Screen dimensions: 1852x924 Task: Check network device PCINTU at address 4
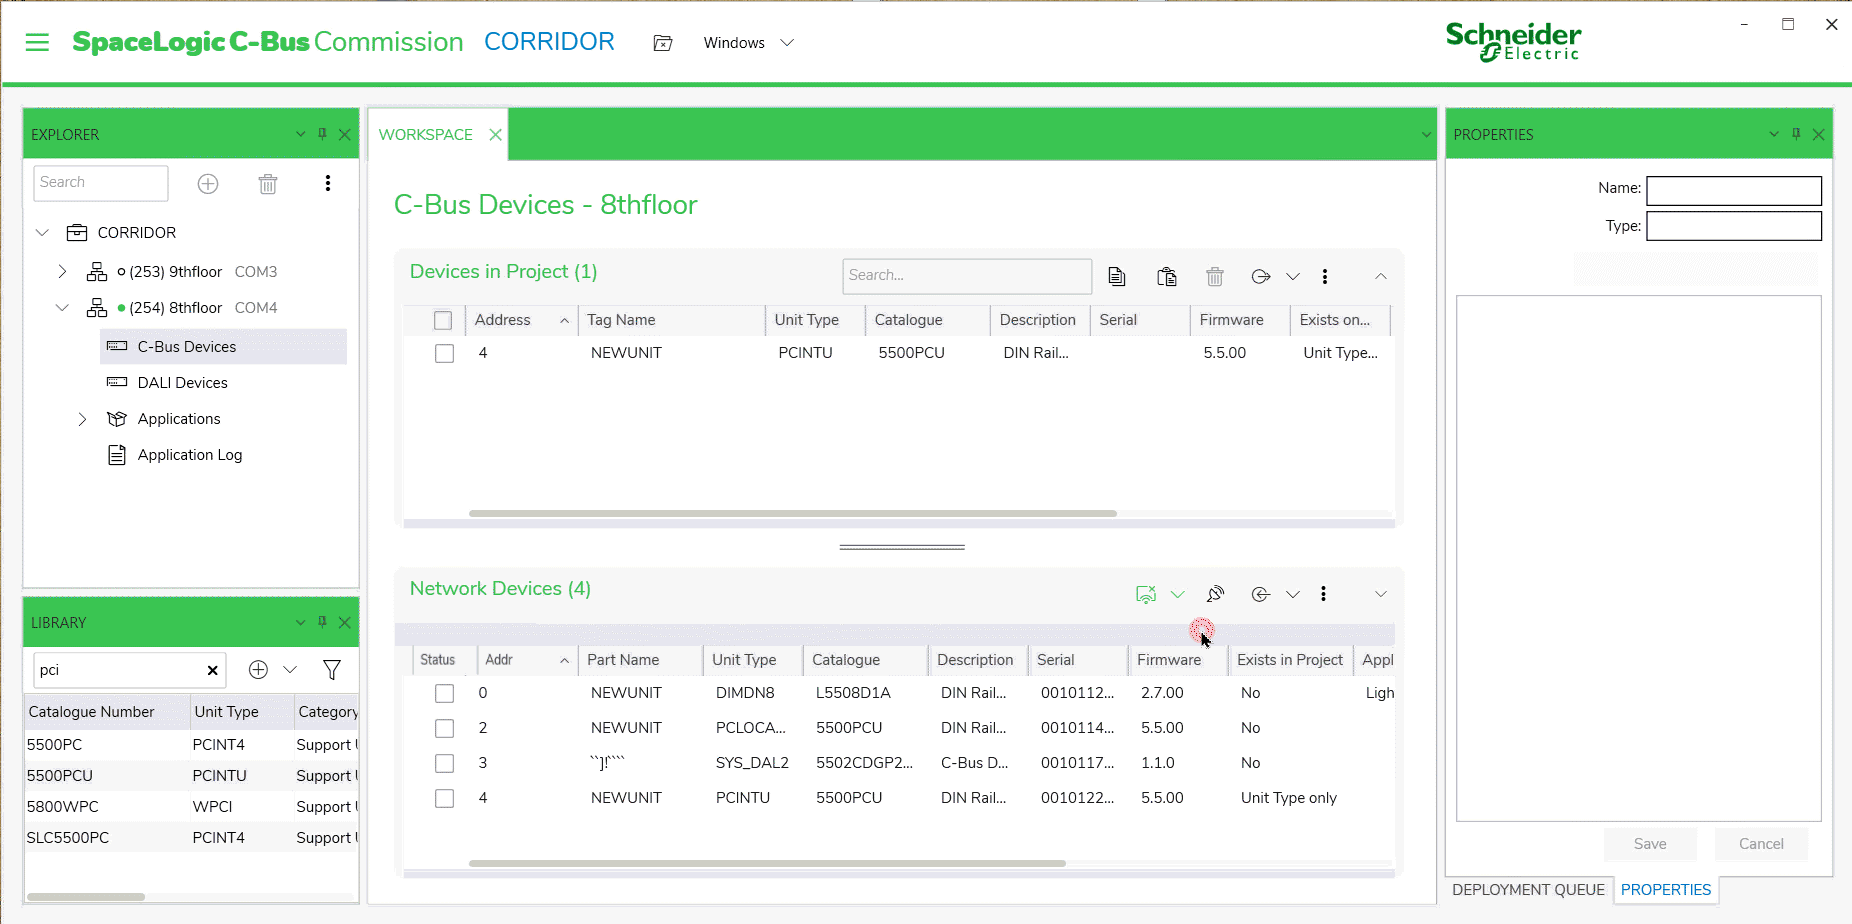point(444,798)
